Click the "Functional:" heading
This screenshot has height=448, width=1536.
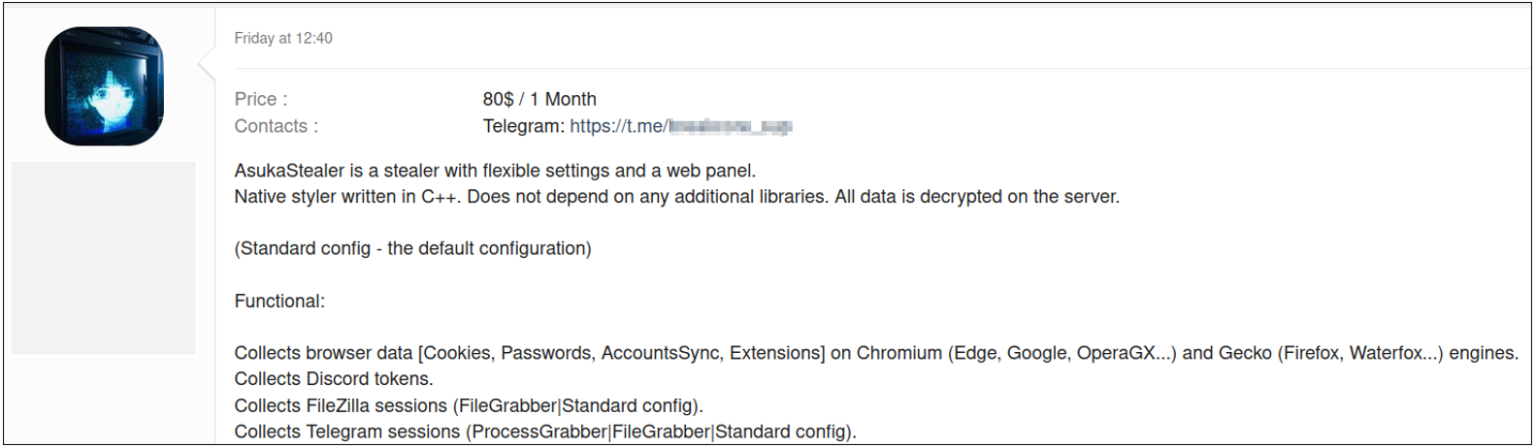274,301
